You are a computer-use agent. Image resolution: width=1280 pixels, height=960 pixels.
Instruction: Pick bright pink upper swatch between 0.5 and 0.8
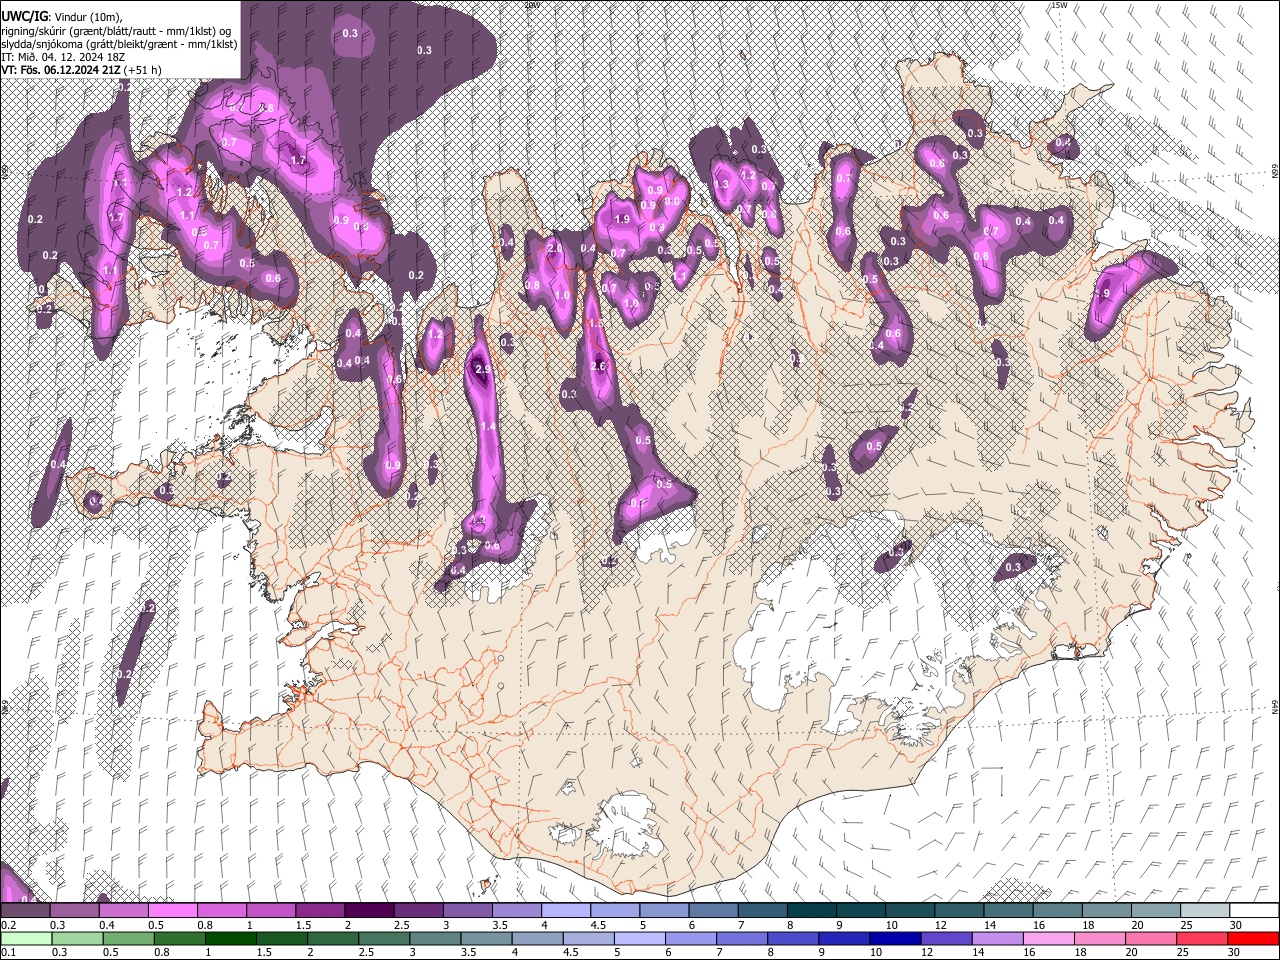(x=172, y=911)
